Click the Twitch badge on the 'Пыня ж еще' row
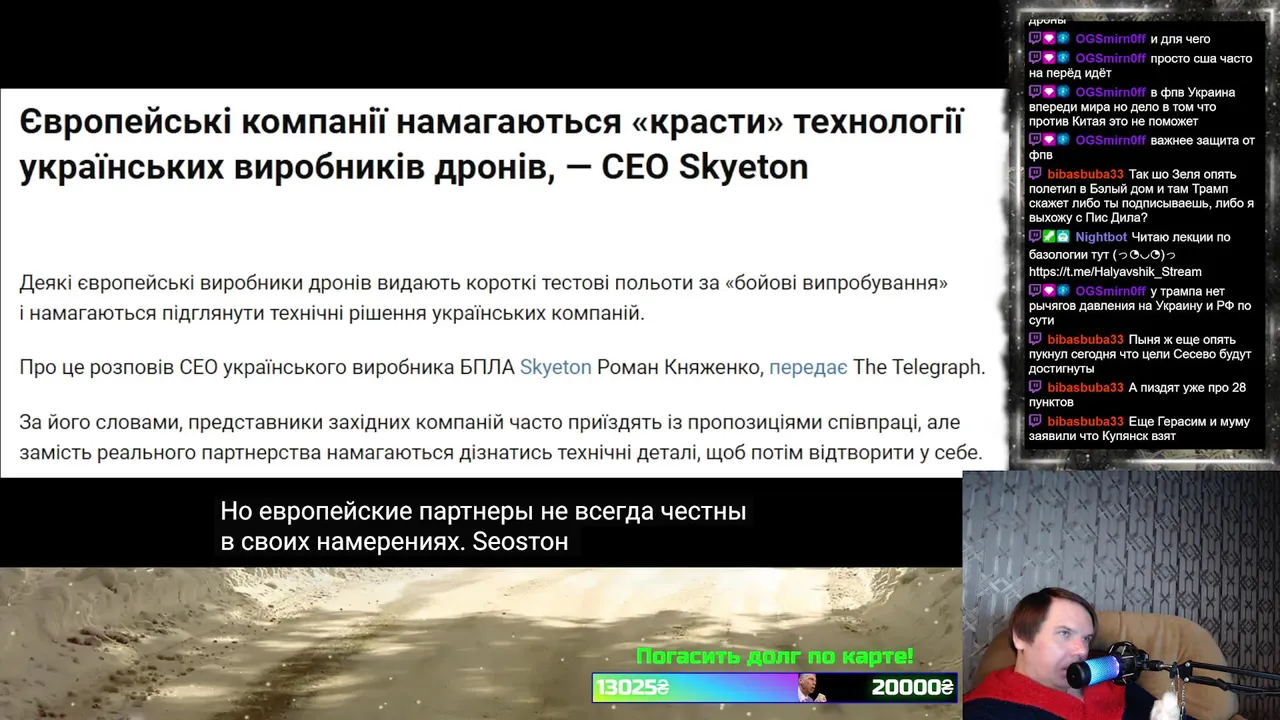Image resolution: width=1280 pixels, height=720 pixels. click(1035, 339)
